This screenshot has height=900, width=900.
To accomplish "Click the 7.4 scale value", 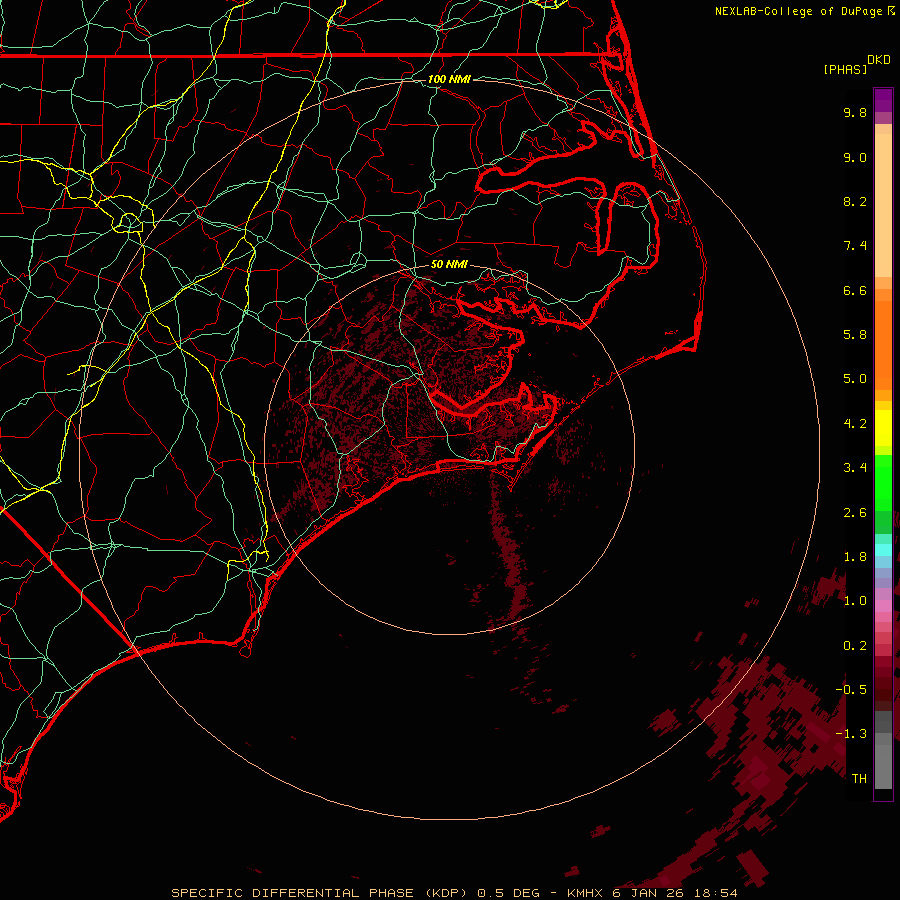I will point(855,246).
